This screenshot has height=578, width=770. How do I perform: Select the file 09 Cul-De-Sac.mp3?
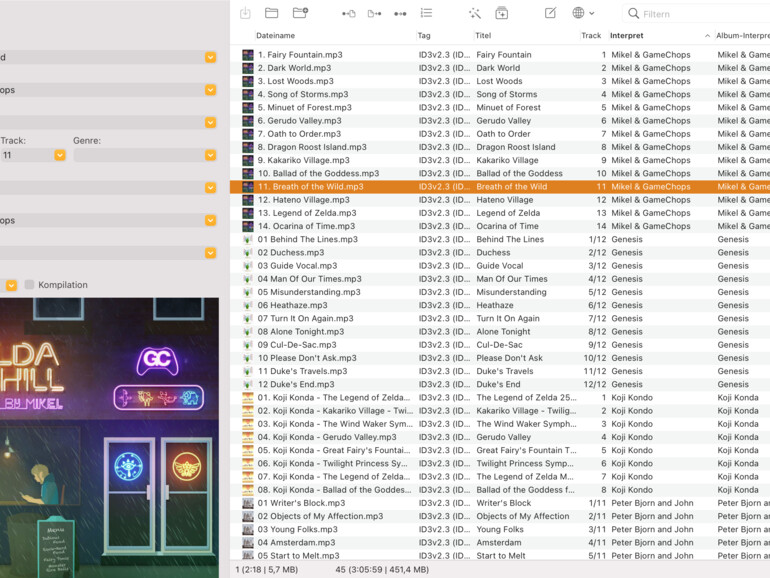point(297,345)
